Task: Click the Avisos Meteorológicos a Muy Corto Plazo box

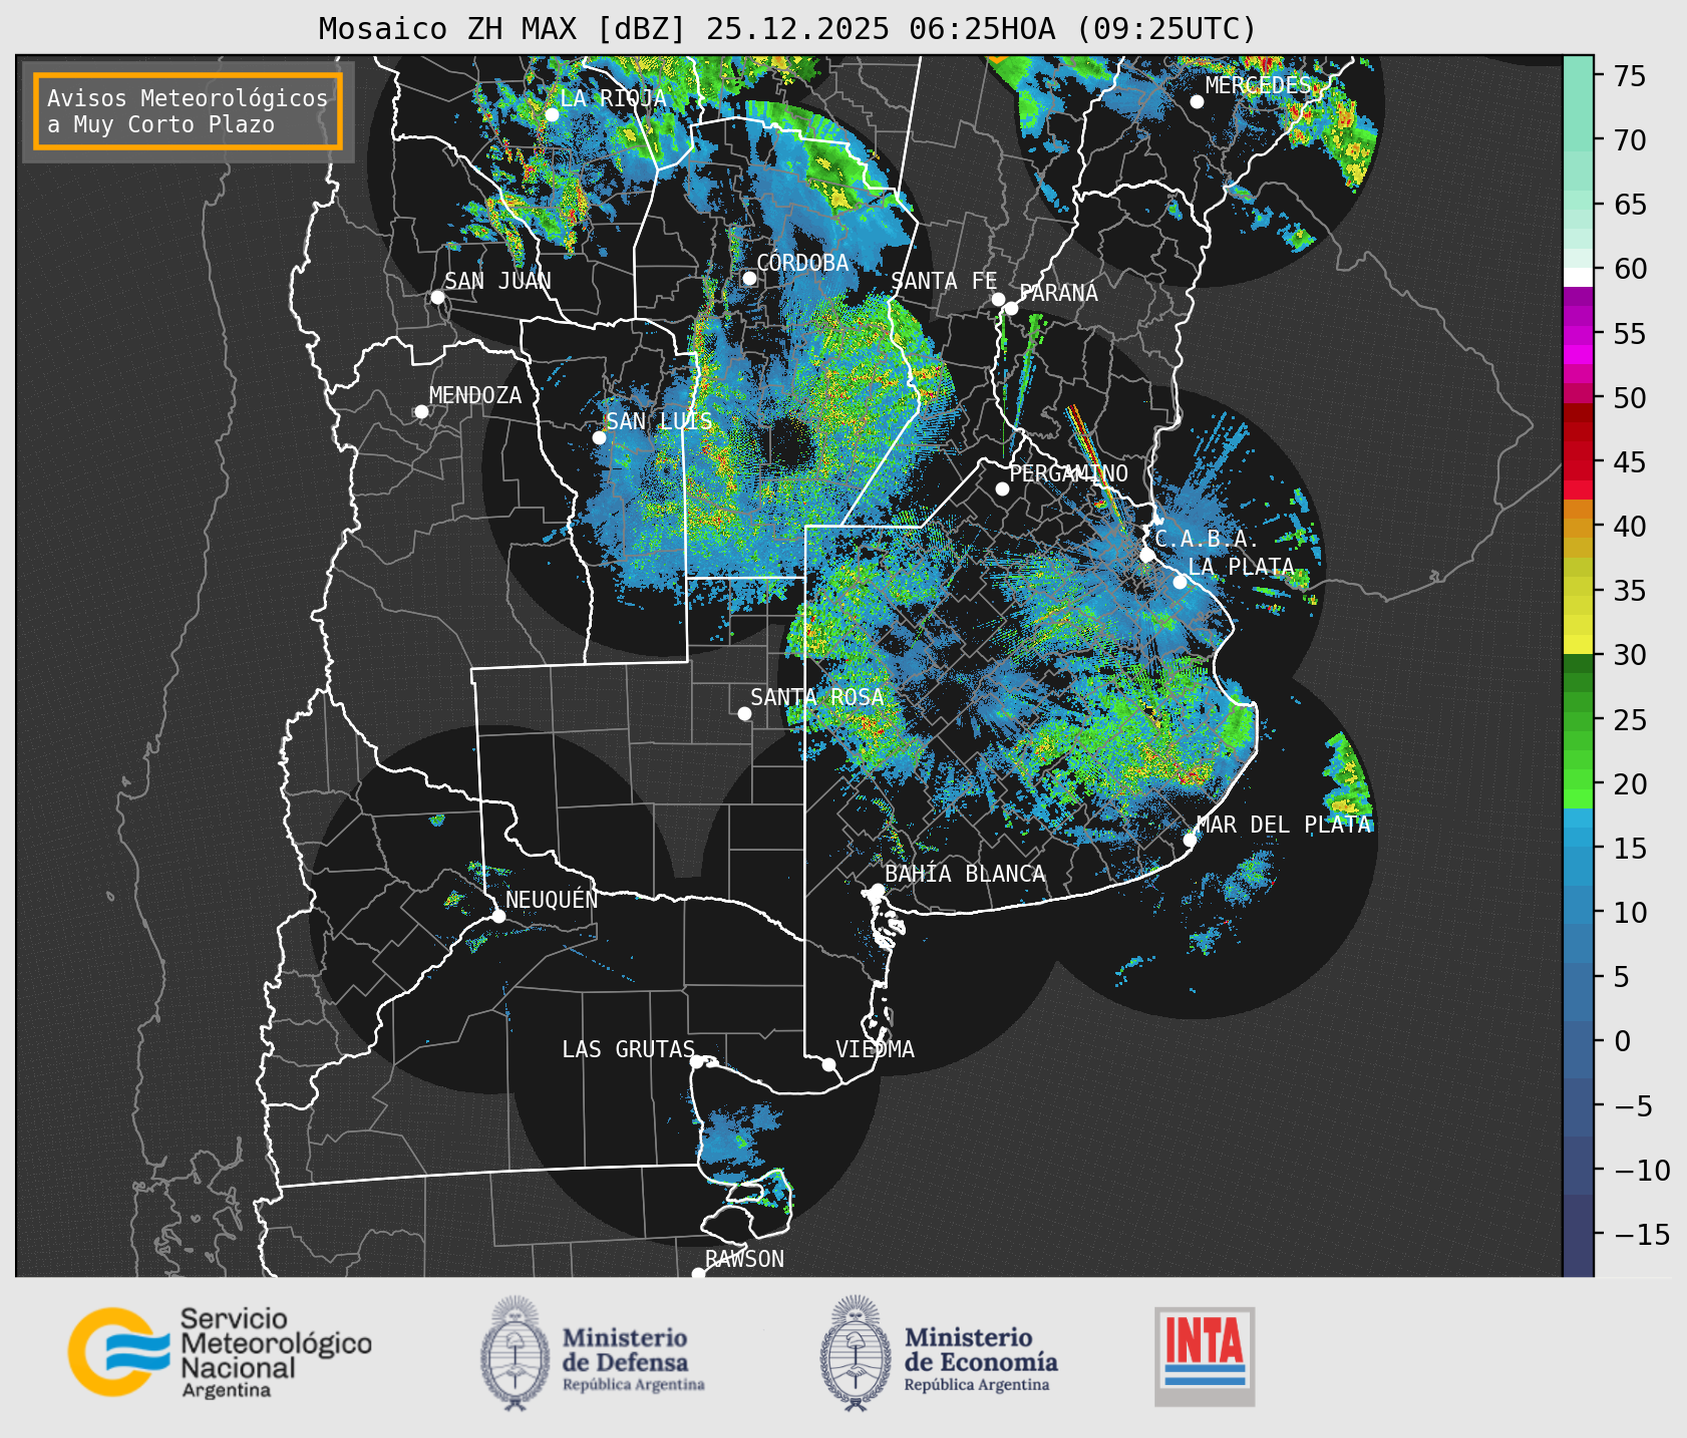Action: tap(188, 111)
